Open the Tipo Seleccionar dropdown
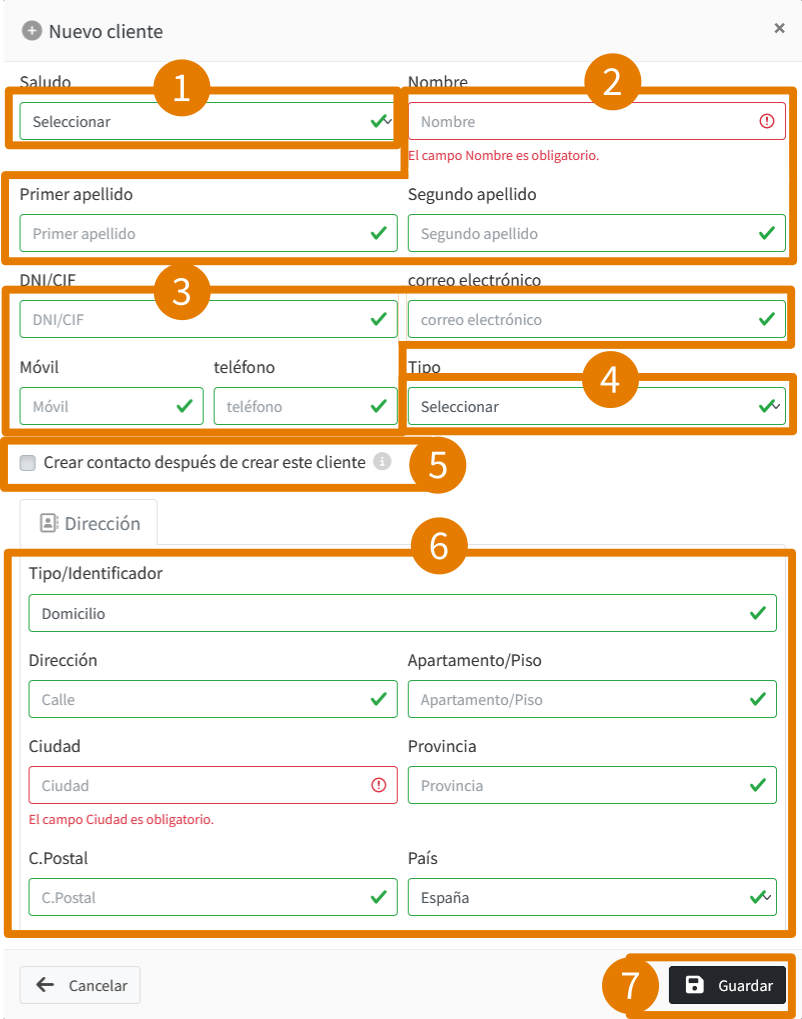This screenshot has height=1019, width=802. [597, 406]
